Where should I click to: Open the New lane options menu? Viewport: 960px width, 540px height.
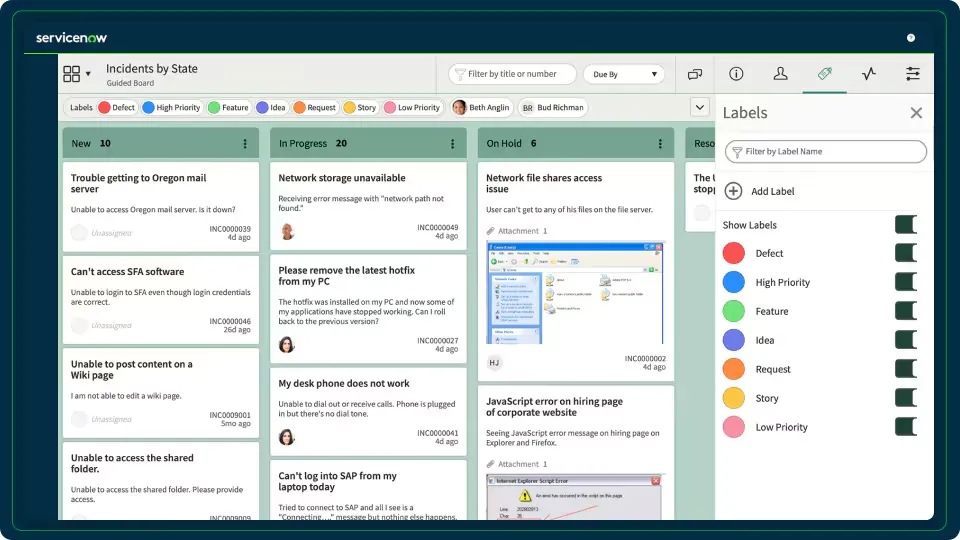pos(245,144)
